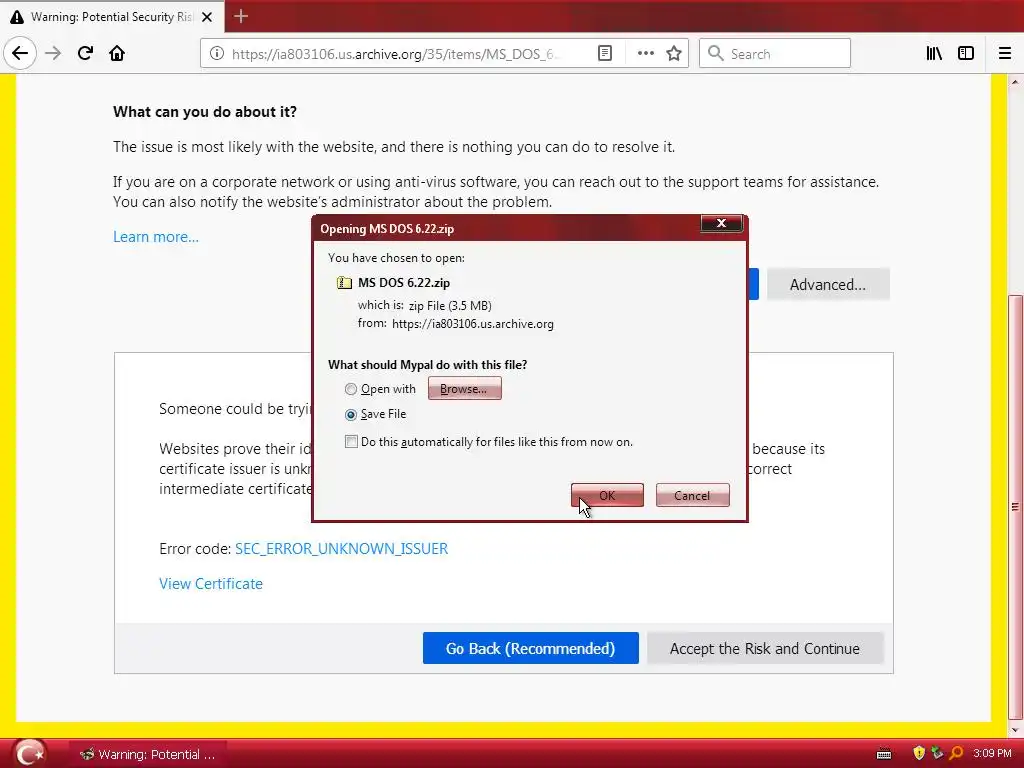The width and height of the screenshot is (1024, 768).
Task: Click the MS DOS 6.22.zip file icon
Action: 344,283
